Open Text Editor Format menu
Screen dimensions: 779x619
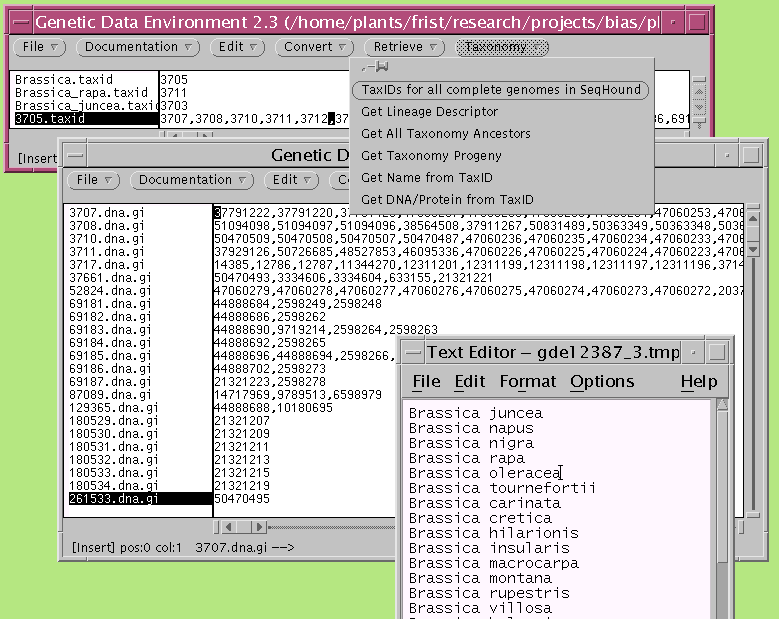coord(528,382)
